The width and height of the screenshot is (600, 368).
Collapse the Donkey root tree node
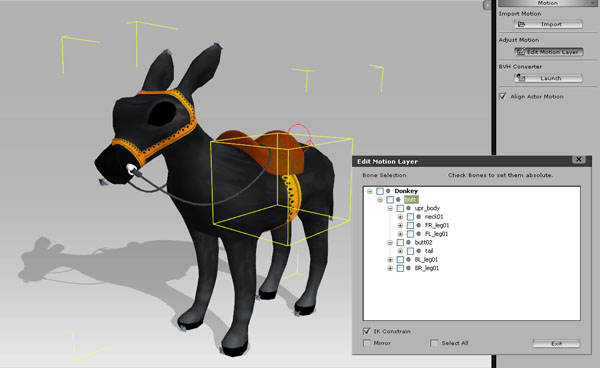(x=370, y=191)
